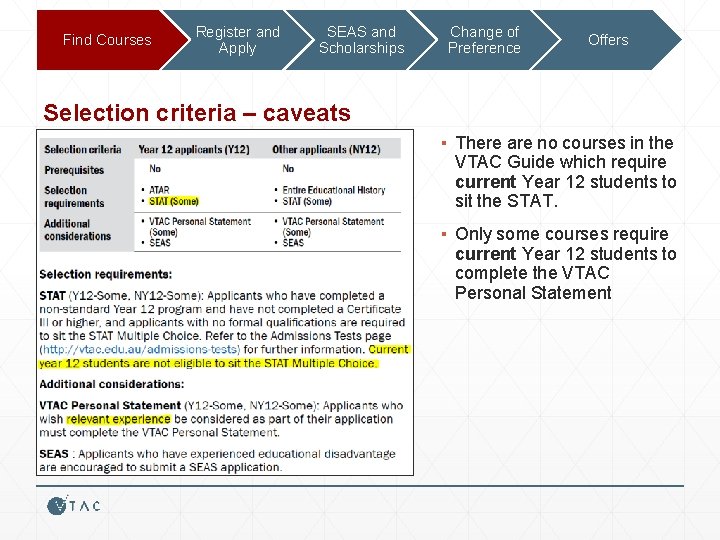
Task: Open the vtac.edu.au/admissions-tests link
Action: (x=140, y=349)
